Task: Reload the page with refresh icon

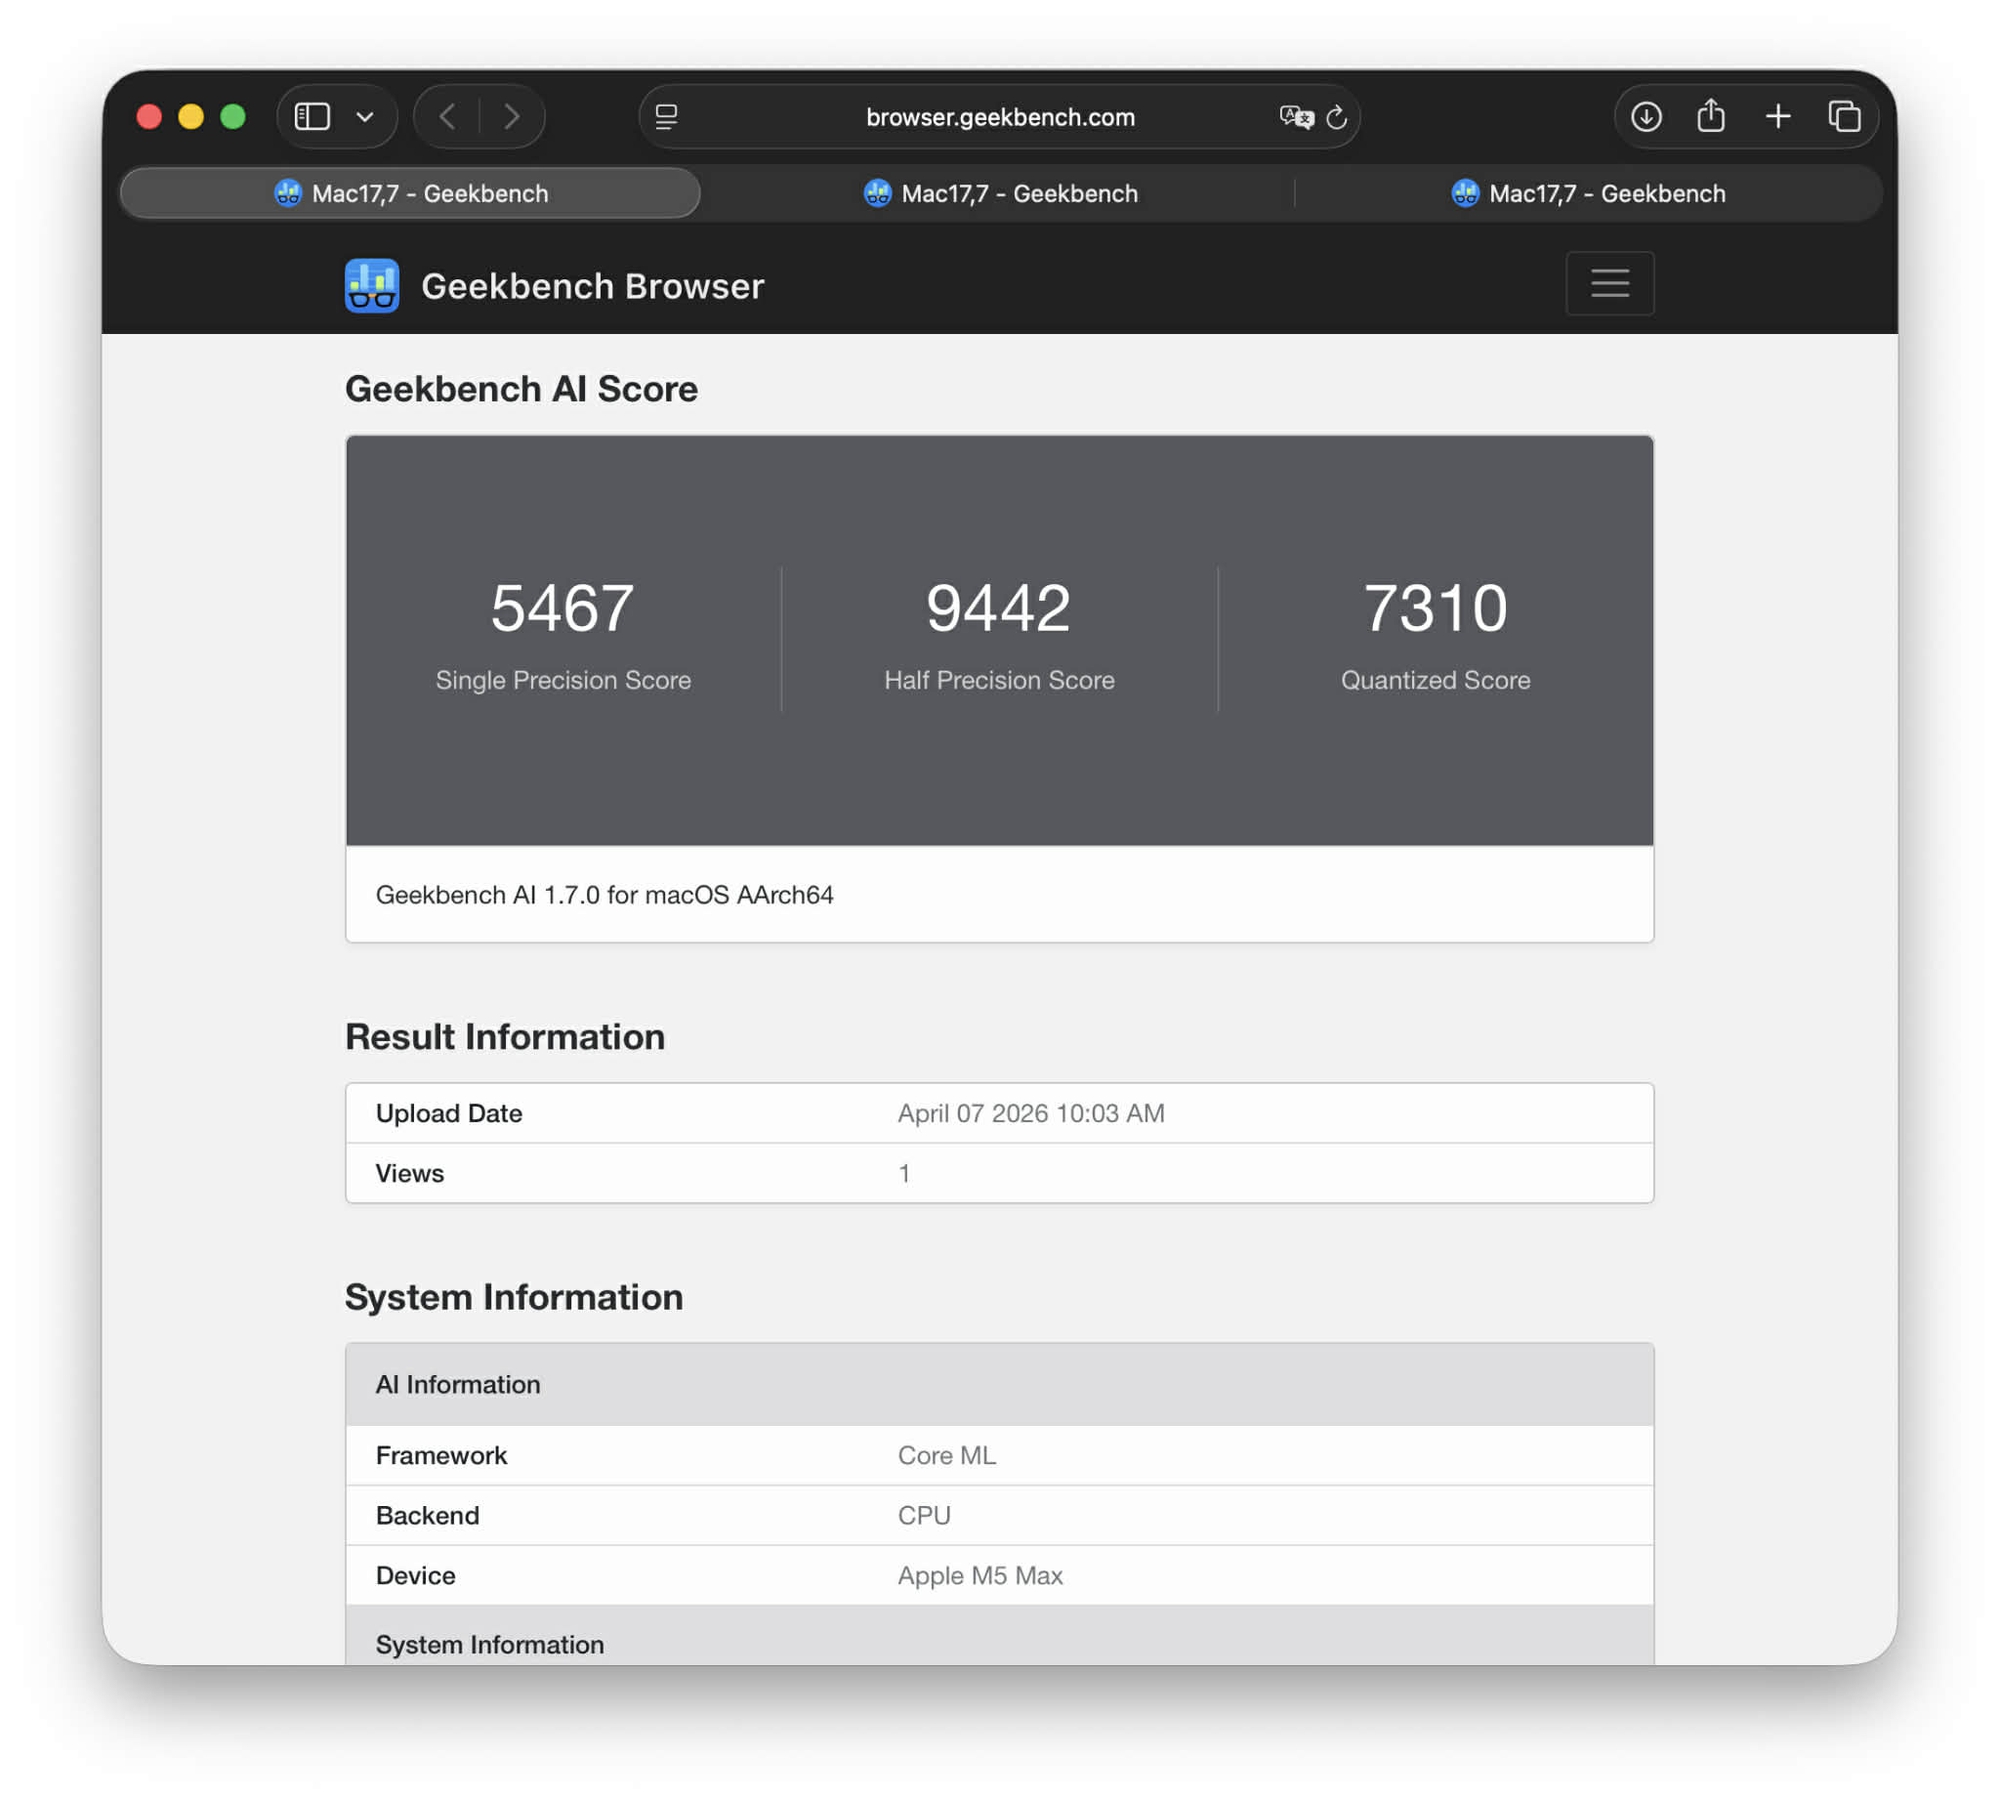Action: tap(1336, 117)
